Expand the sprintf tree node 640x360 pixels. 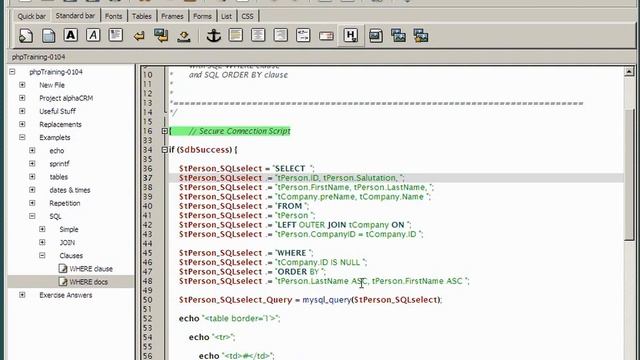pyautogui.click(x=32, y=164)
